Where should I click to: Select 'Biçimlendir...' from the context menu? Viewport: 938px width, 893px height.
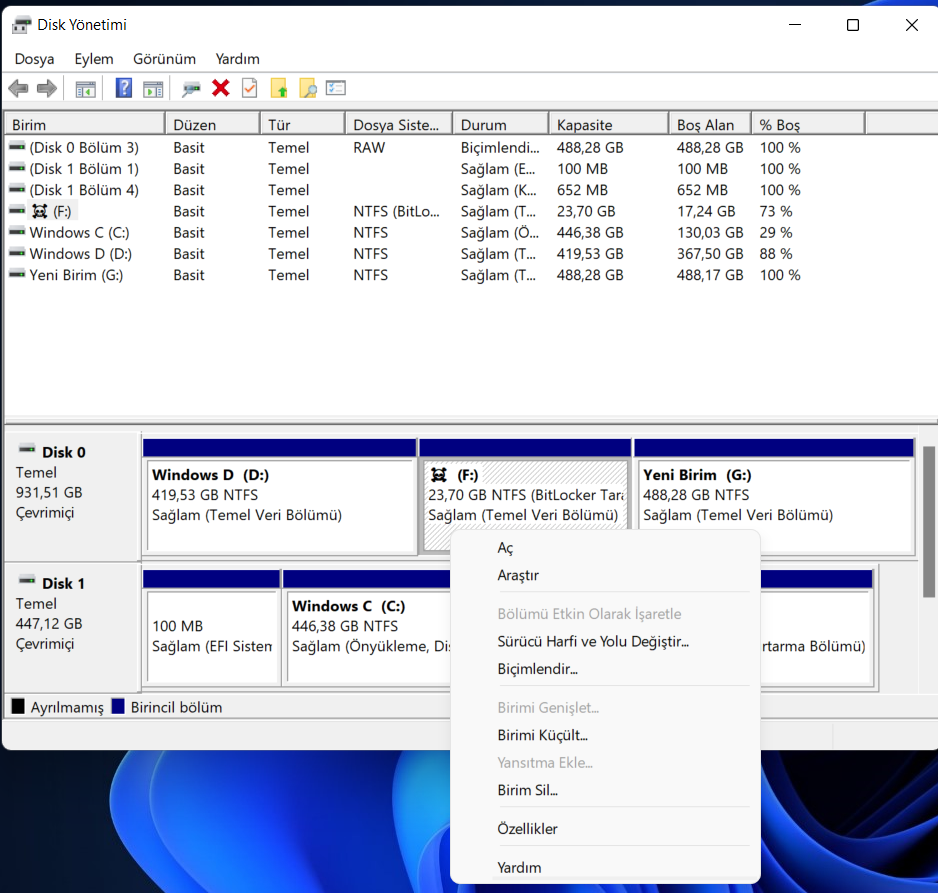click(x=537, y=669)
